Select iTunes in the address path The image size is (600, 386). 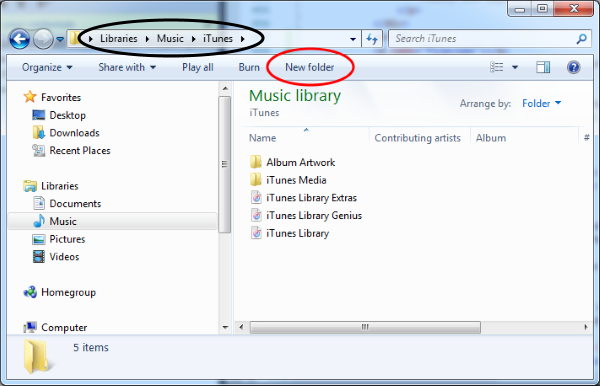click(x=218, y=39)
